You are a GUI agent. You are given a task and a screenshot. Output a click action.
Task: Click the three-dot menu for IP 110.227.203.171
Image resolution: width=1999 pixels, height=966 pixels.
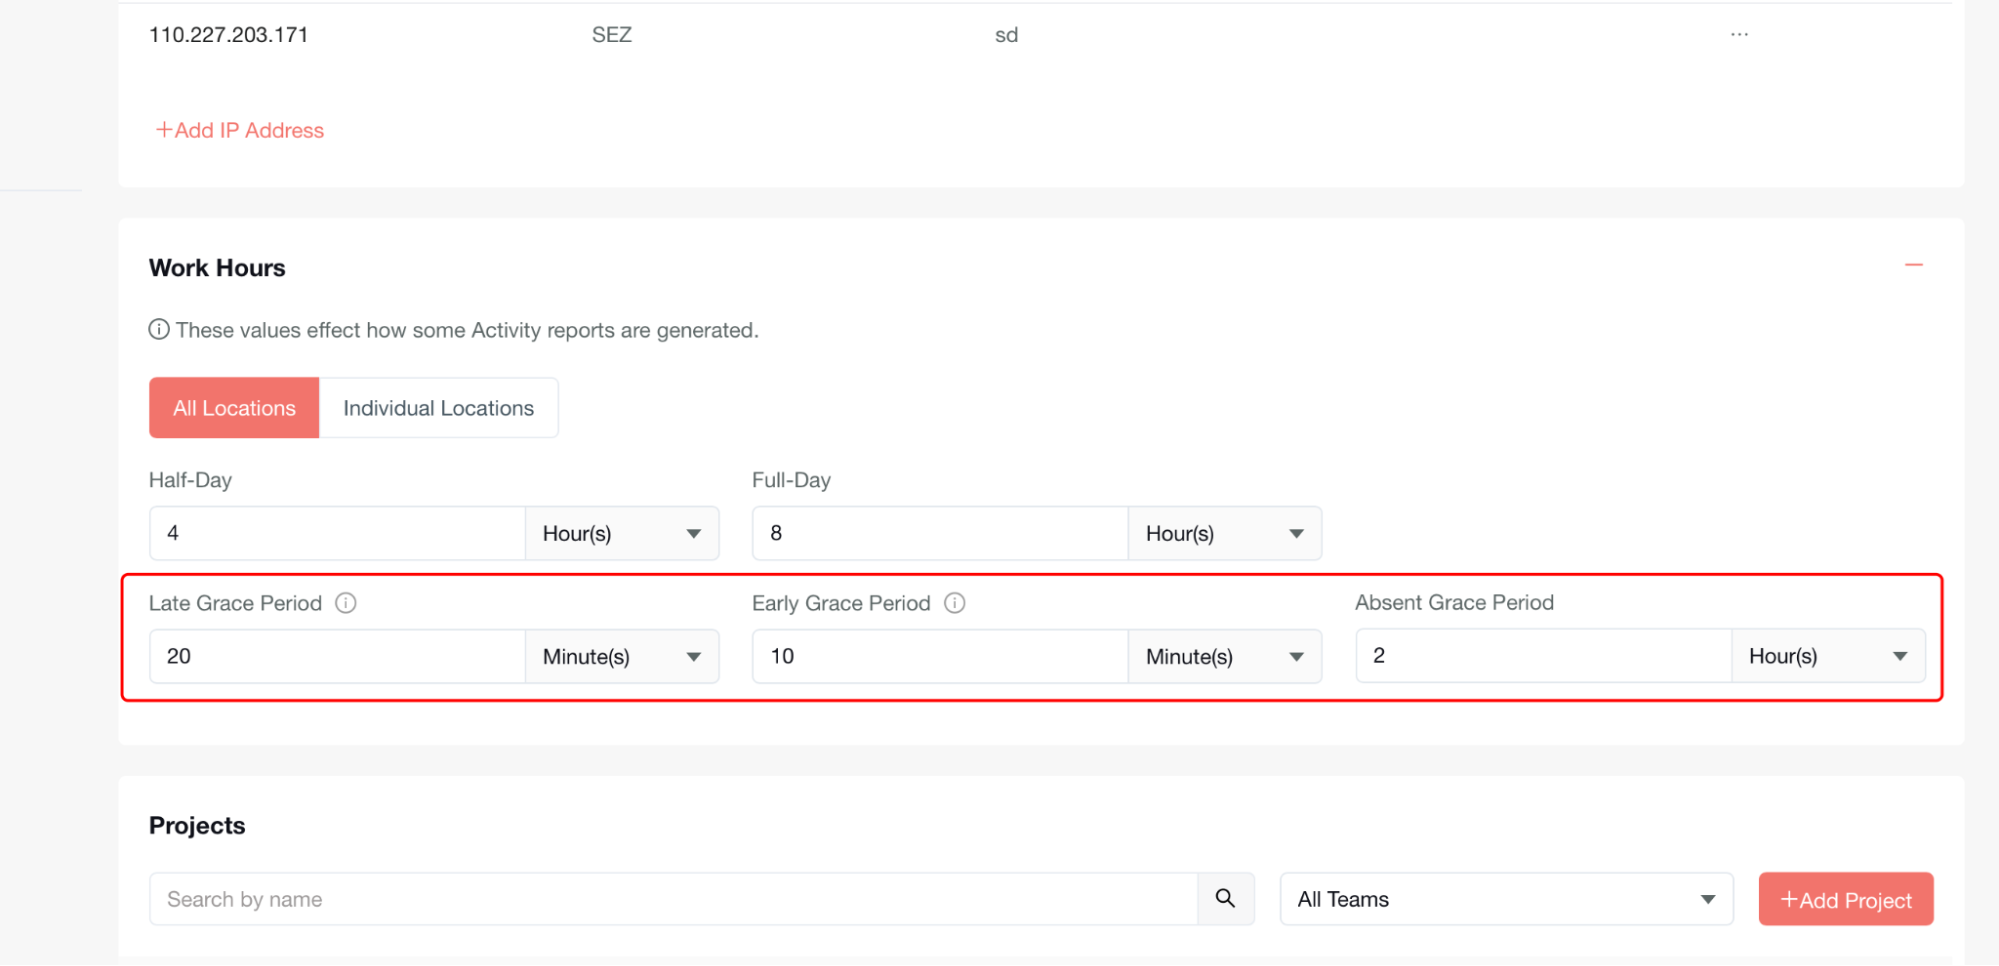[1739, 35]
